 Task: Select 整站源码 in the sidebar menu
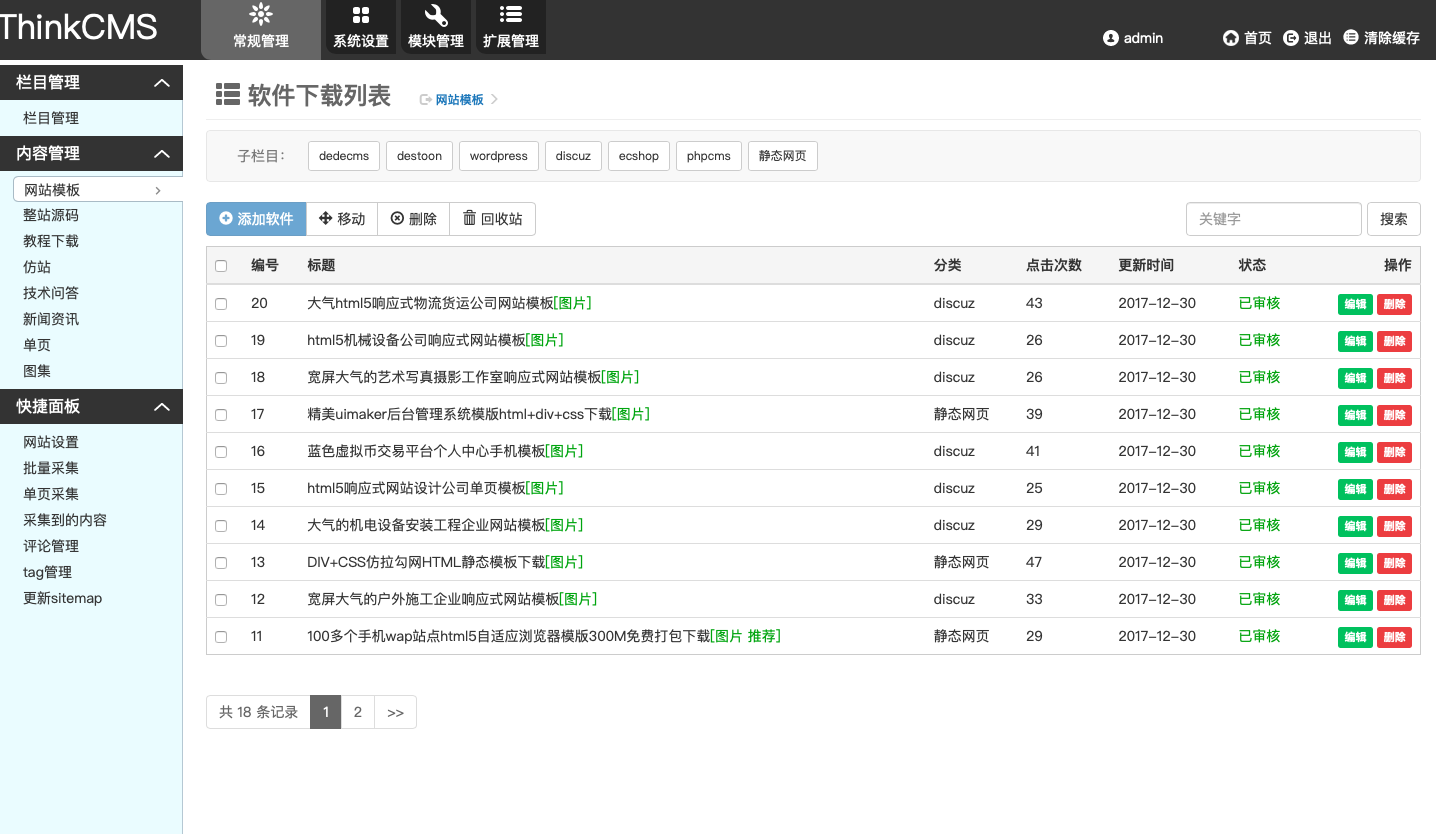tap(51, 215)
